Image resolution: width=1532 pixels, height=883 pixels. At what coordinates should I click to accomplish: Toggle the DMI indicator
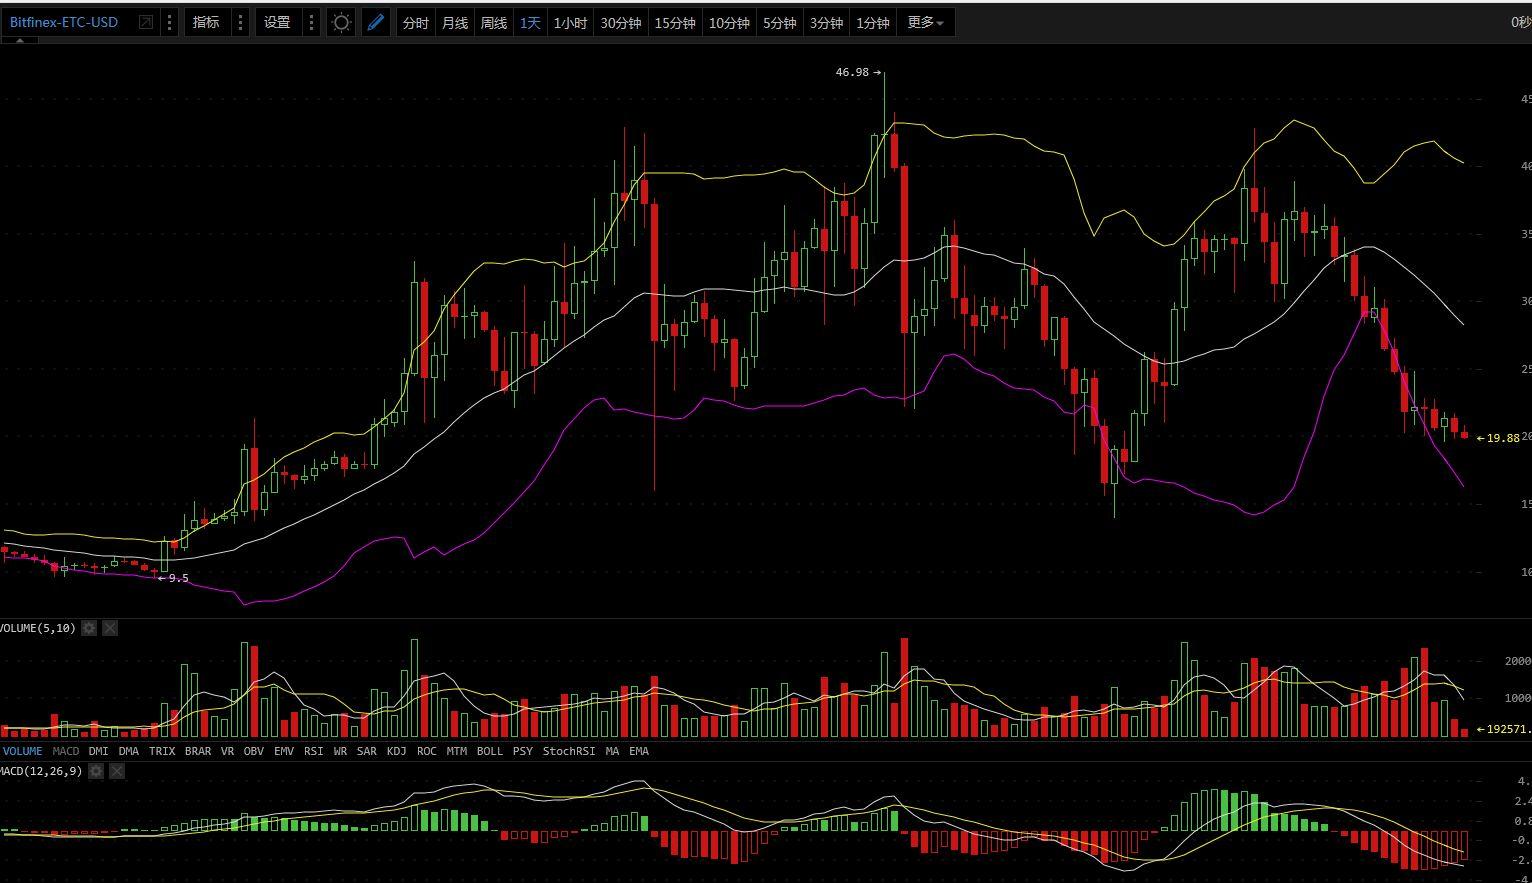(98, 751)
